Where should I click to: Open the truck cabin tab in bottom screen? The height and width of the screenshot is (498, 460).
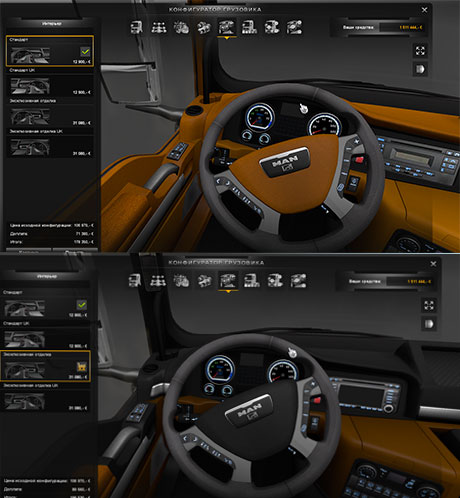click(135, 281)
